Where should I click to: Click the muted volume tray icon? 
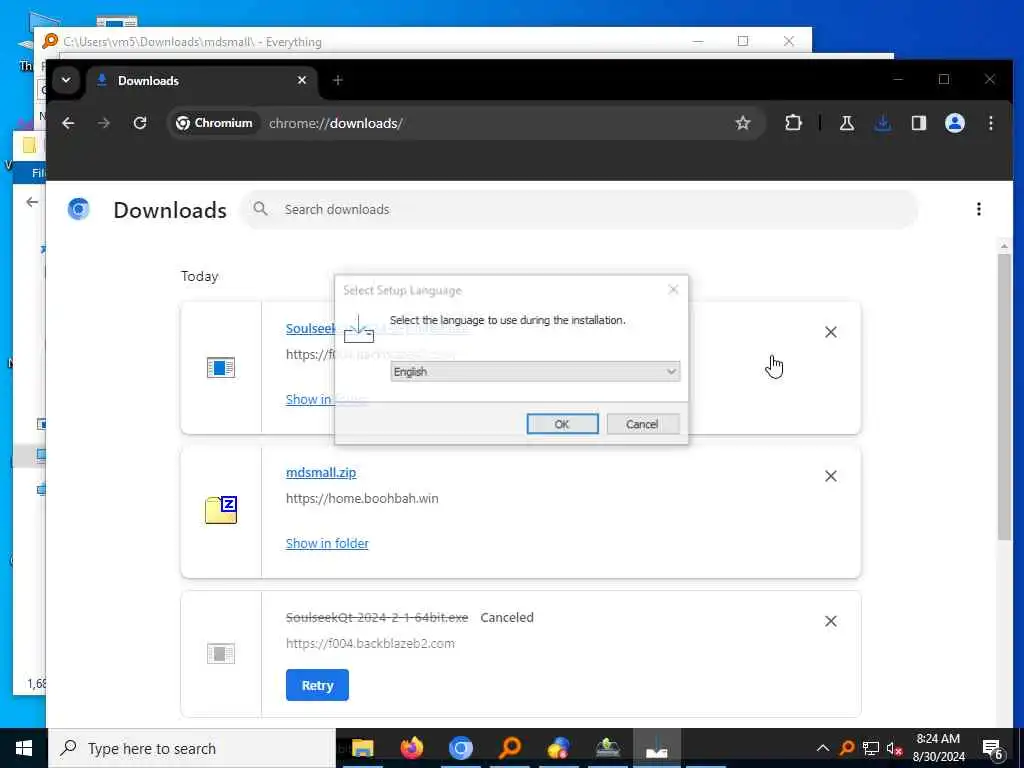pyautogui.click(x=894, y=748)
